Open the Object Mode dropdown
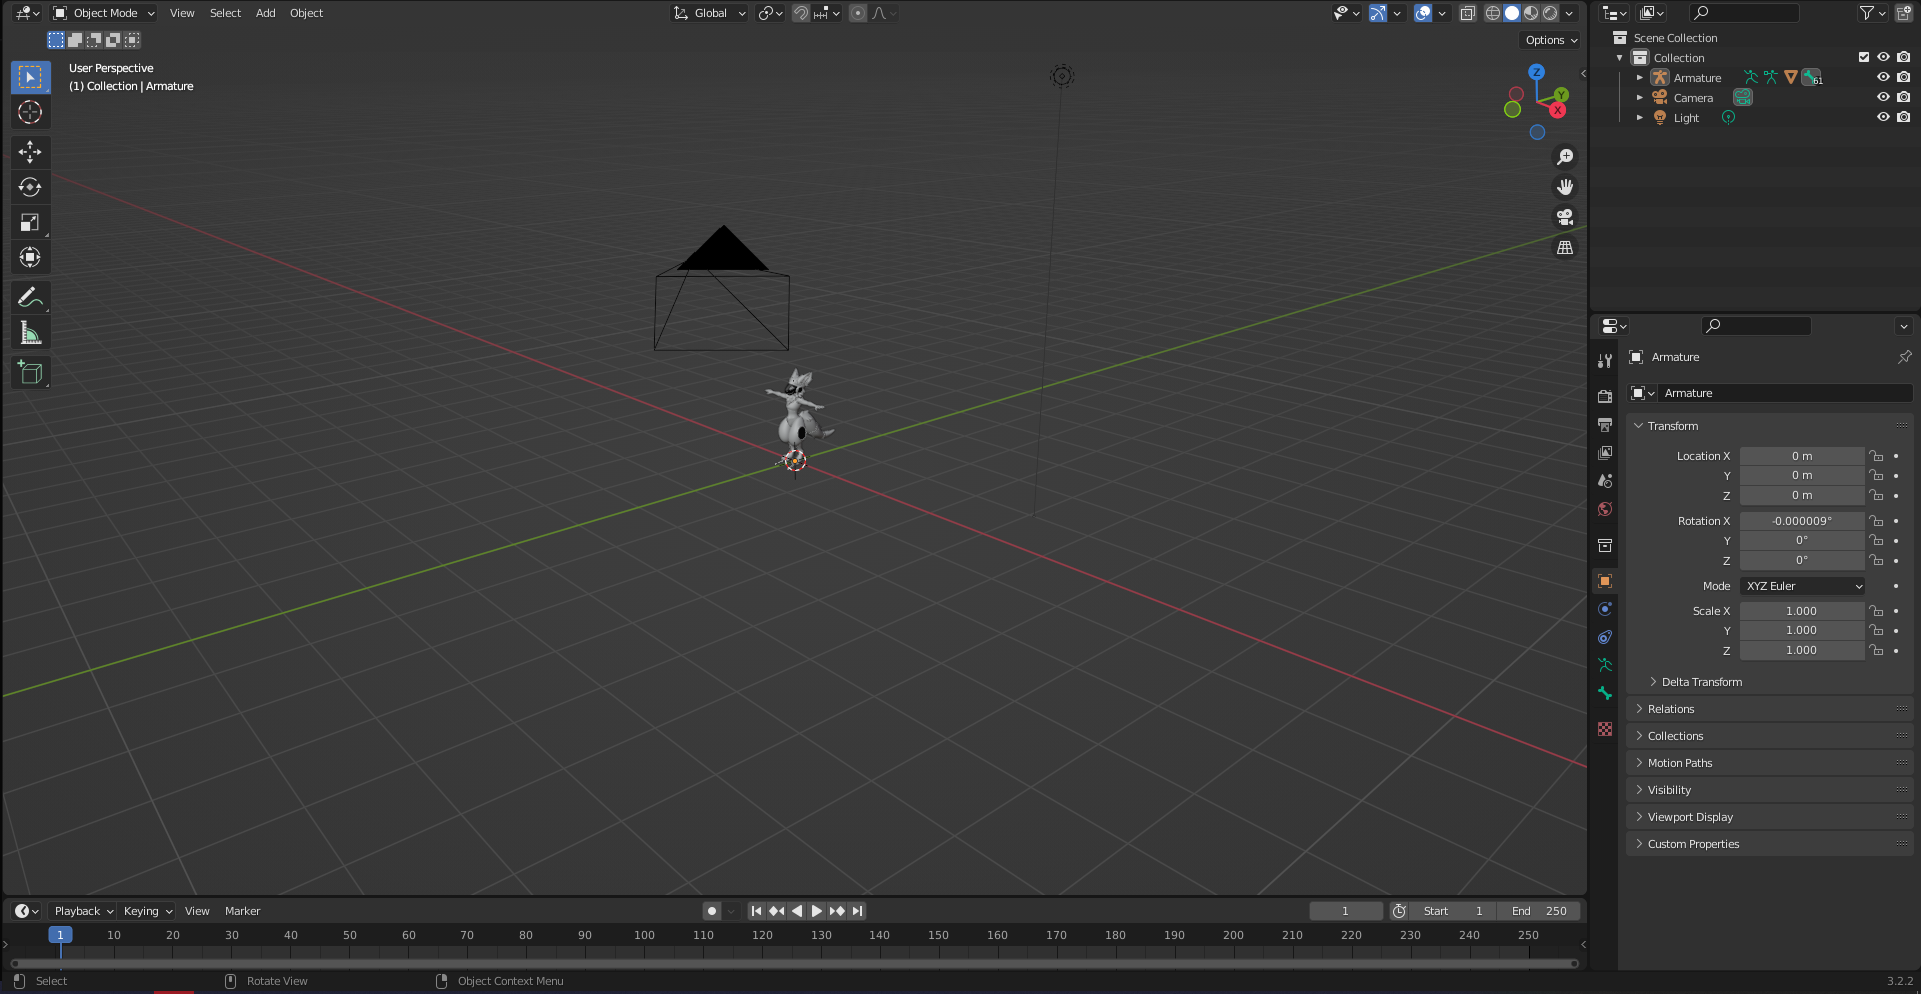Image resolution: width=1921 pixels, height=994 pixels. [x=104, y=13]
